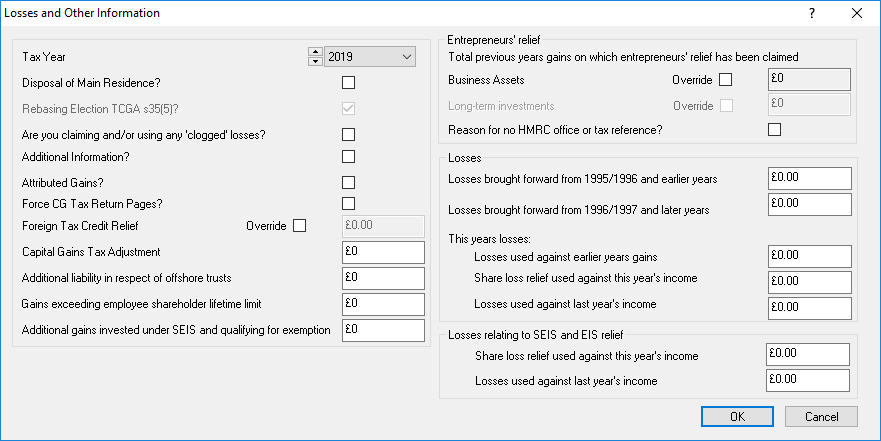Click Losses used against earlier years gains field
This screenshot has width=881, height=441.
(x=809, y=257)
